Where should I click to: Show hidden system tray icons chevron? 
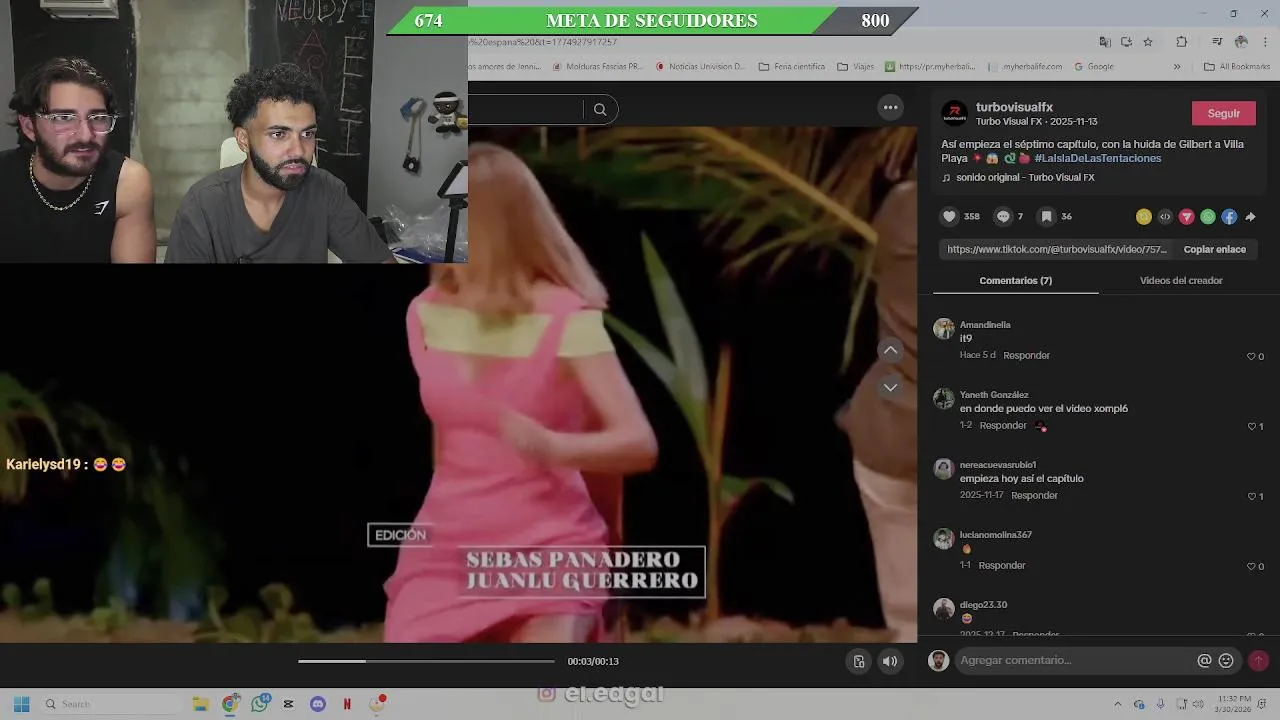point(1117,704)
